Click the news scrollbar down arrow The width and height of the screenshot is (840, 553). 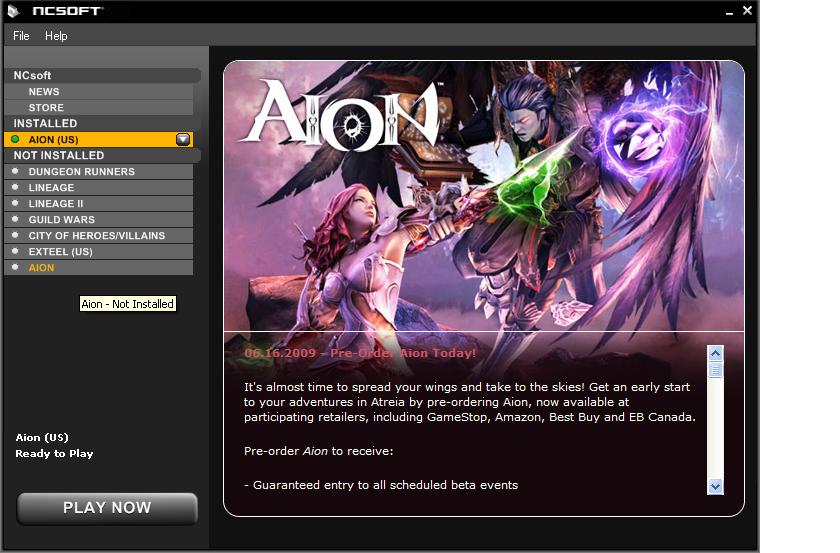[715, 487]
